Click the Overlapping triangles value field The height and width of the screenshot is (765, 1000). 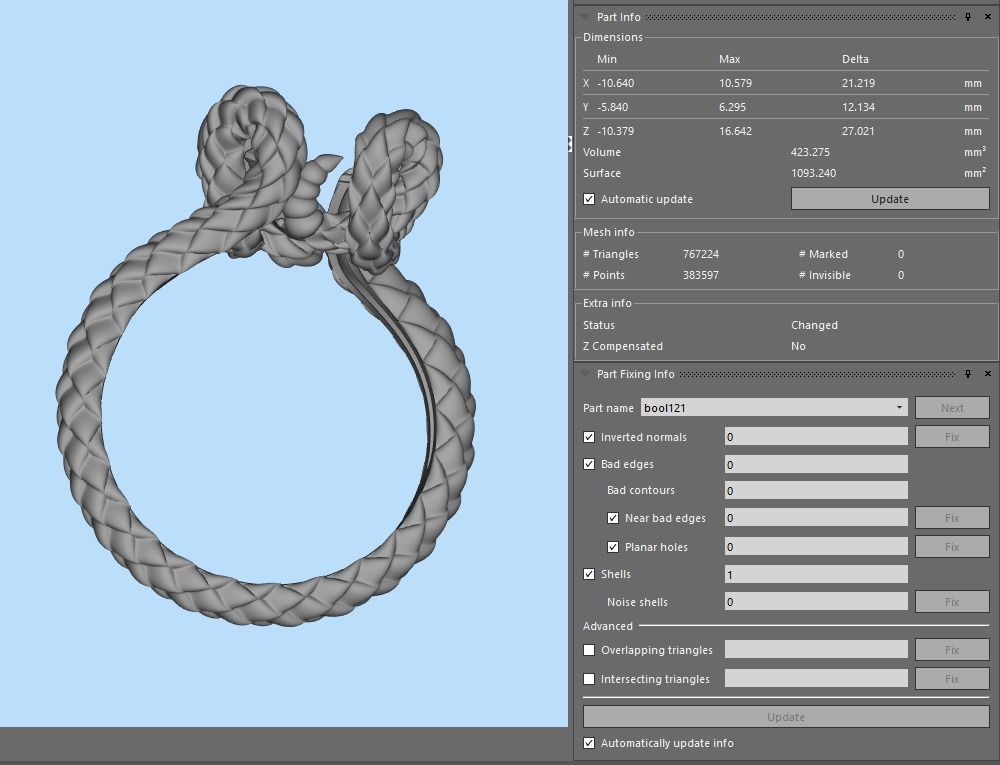pyautogui.click(x=816, y=650)
